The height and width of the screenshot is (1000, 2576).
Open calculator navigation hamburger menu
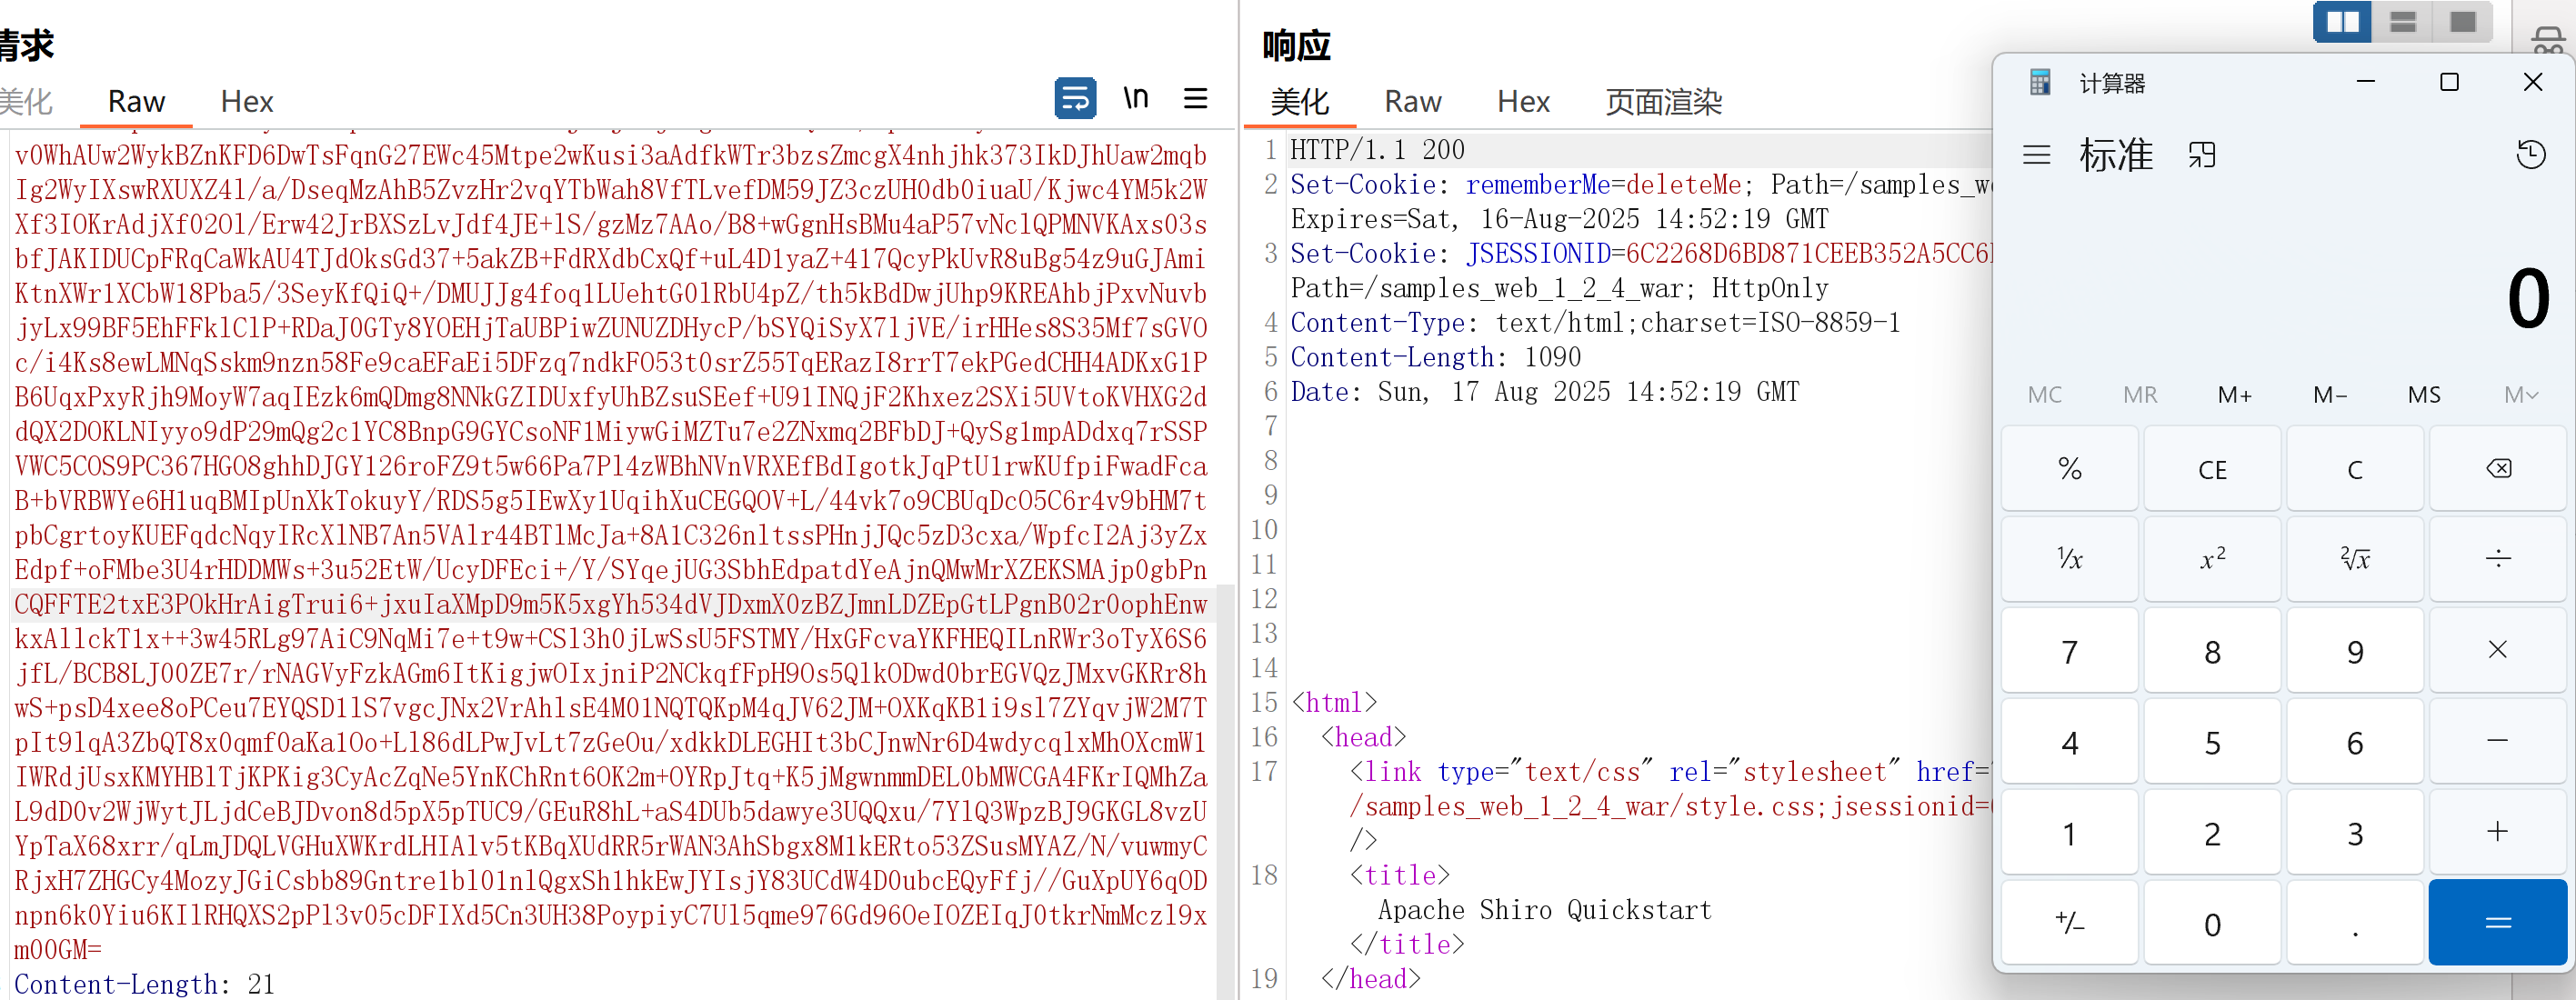[2036, 155]
